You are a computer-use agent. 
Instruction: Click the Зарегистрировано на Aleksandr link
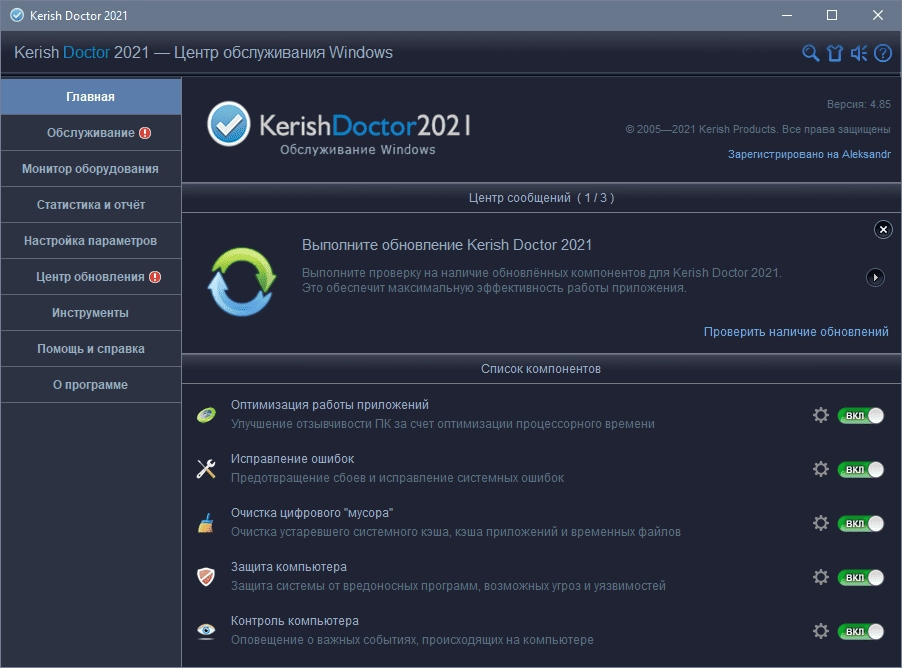(809, 154)
